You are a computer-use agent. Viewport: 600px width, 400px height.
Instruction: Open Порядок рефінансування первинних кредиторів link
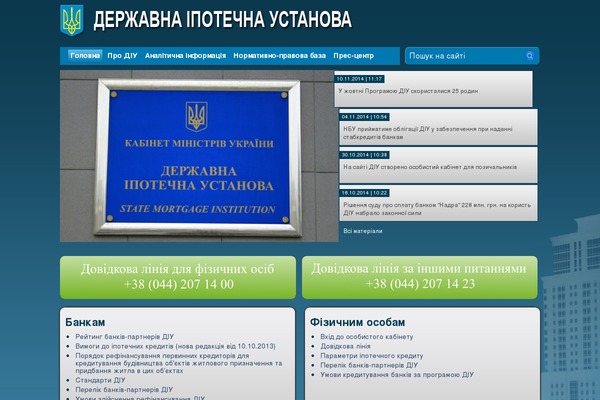[178, 363]
